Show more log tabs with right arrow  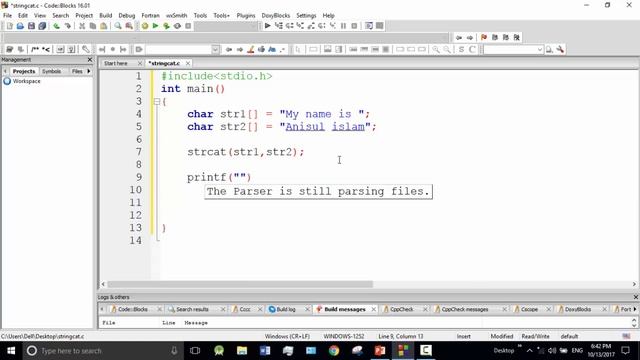pos(635,309)
